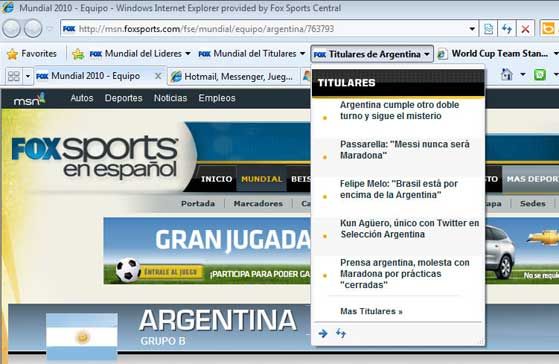Click the blue arrow icon in the Titulares flyout
Viewport: 559px width, 364px height.
(x=323, y=333)
